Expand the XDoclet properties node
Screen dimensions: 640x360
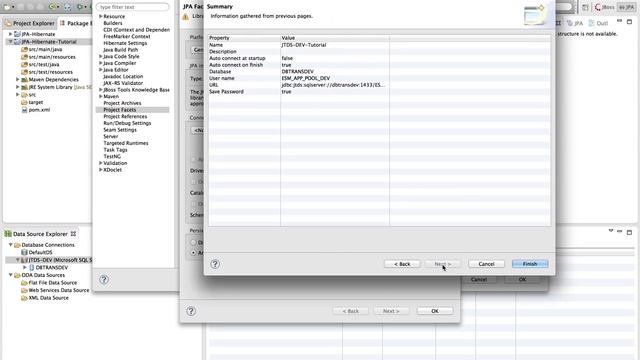100,170
